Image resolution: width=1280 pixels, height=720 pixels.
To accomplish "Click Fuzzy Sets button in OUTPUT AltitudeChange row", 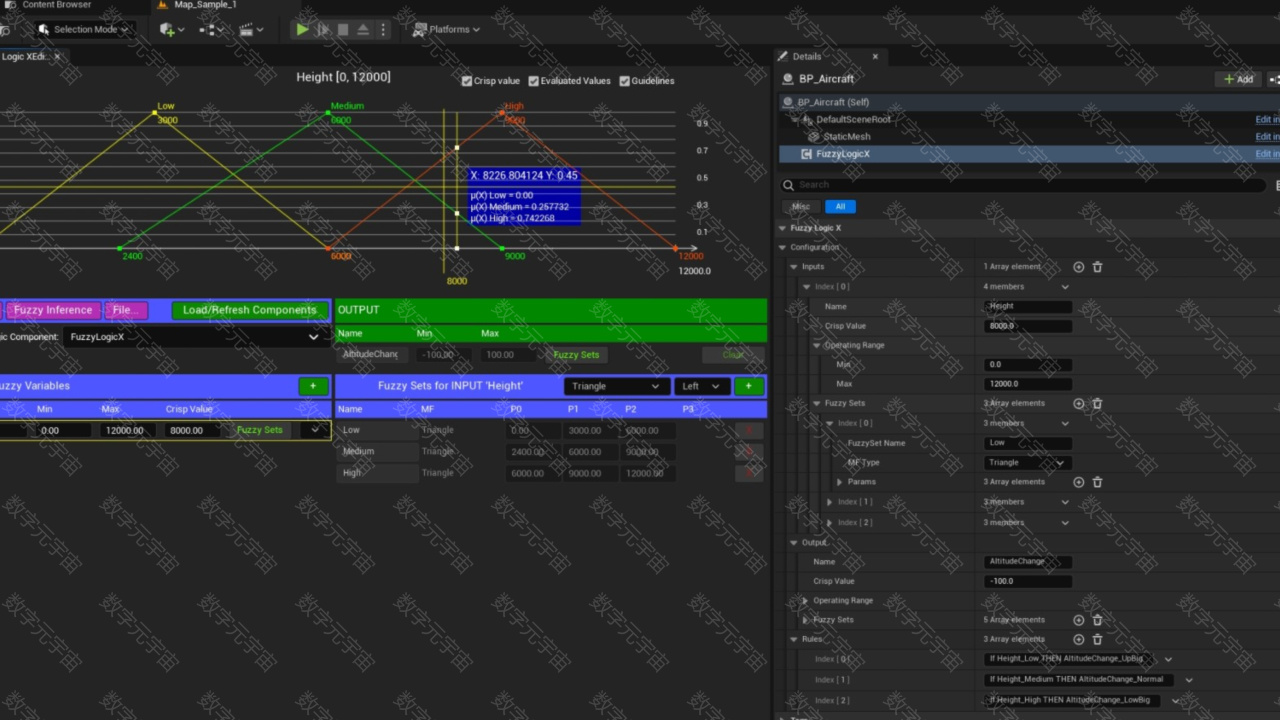I will [576, 355].
